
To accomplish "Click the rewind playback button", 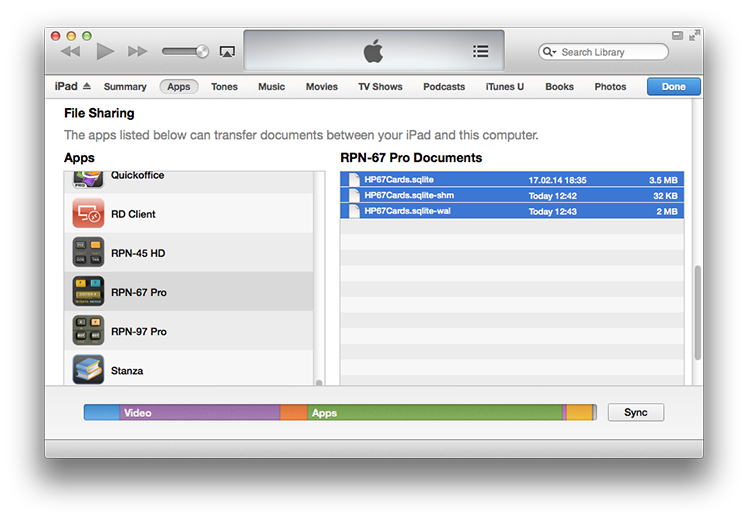I will (71, 52).
